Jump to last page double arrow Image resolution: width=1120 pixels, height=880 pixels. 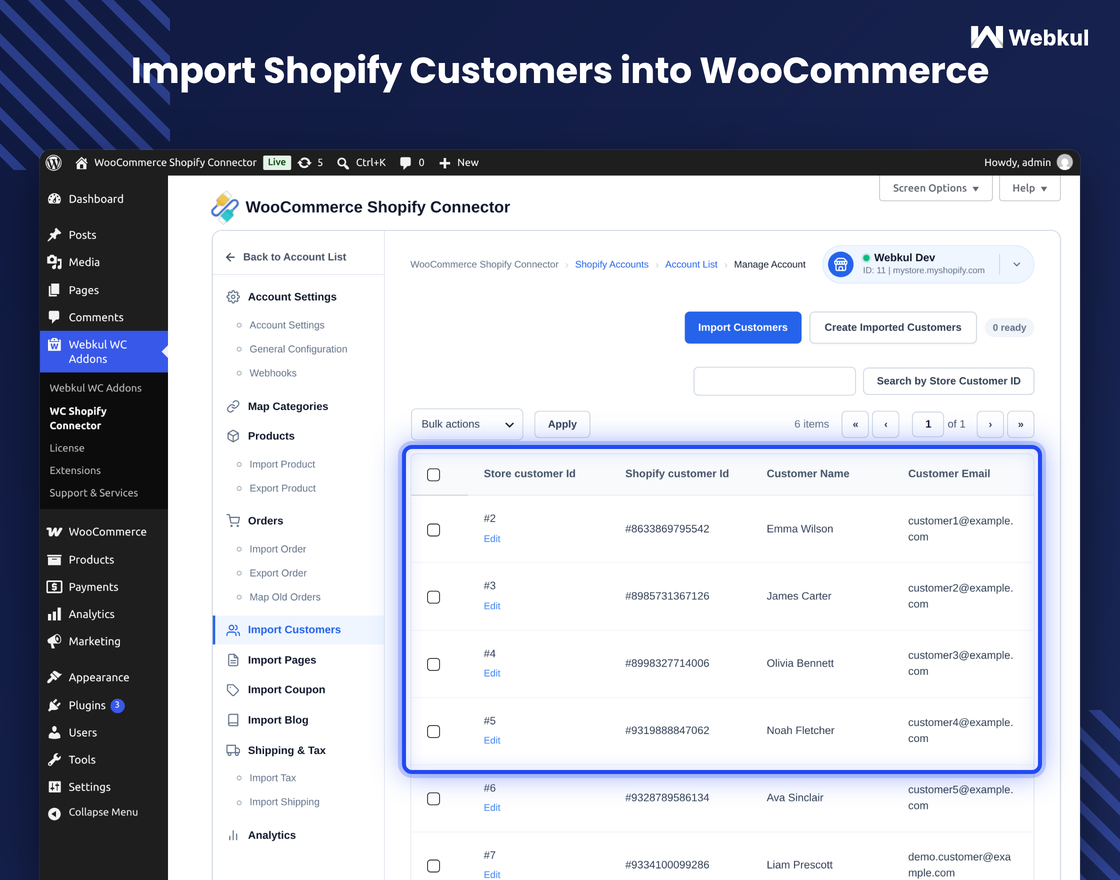[1021, 424]
